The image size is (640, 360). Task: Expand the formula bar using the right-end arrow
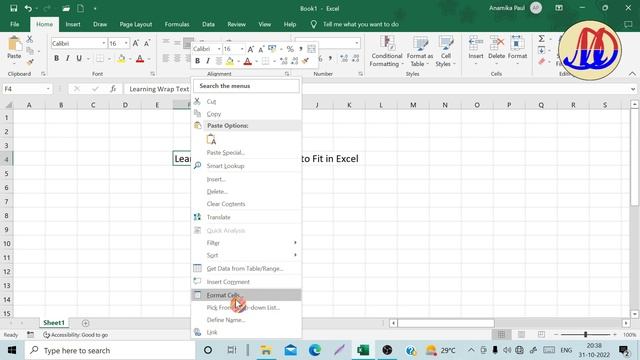click(x=633, y=89)
